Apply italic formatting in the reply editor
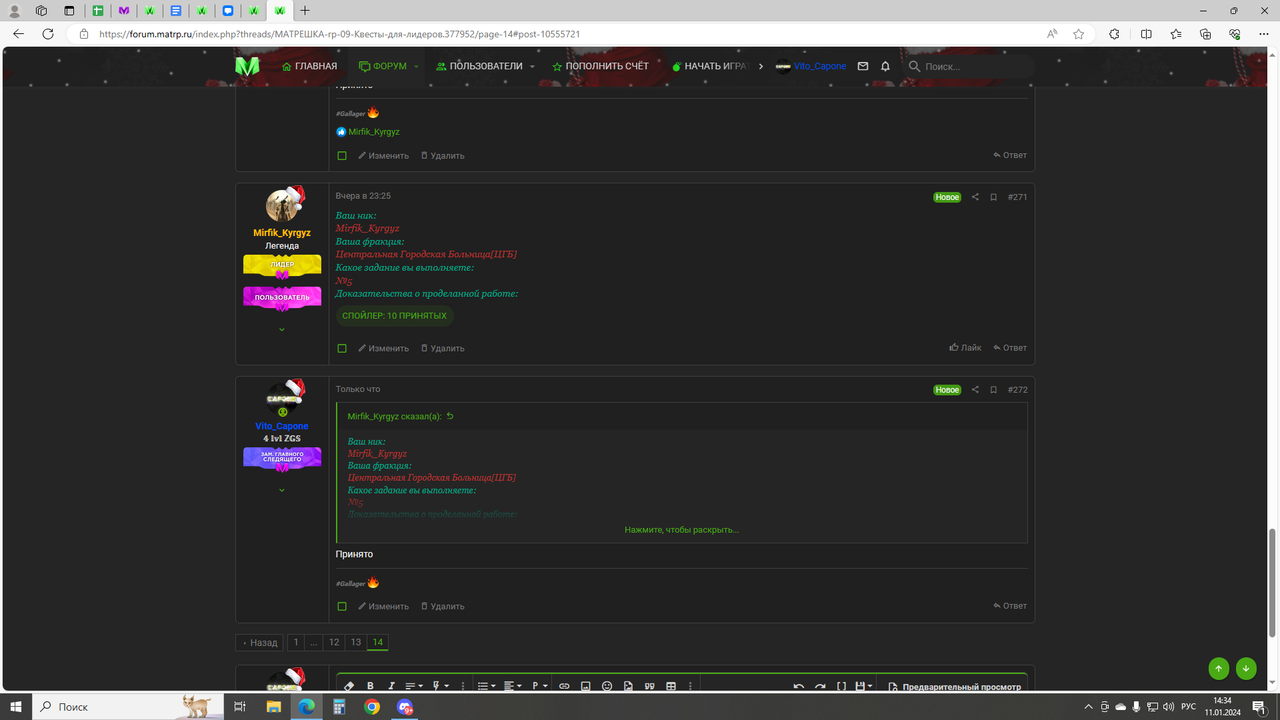This screenshot has width=1280, height=720. [x=390, y=685]
